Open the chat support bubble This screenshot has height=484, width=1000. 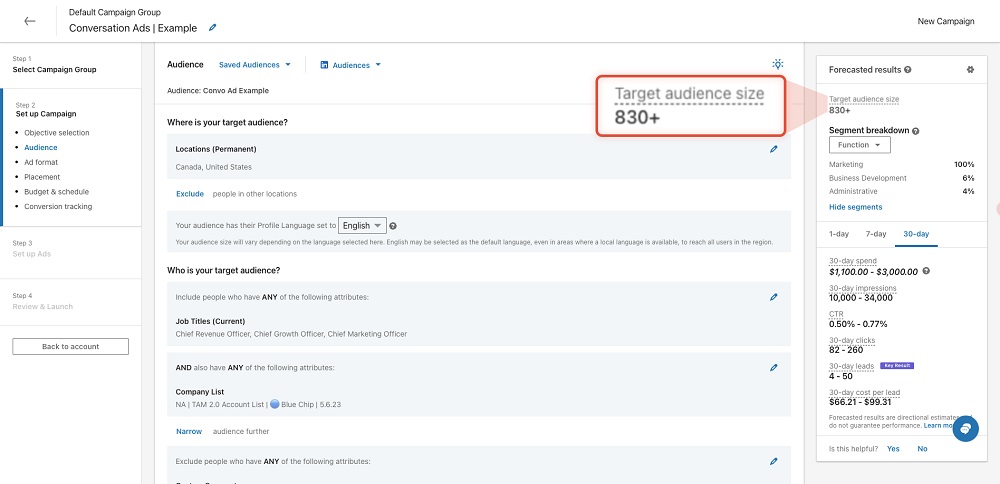(x=965, y=428)
